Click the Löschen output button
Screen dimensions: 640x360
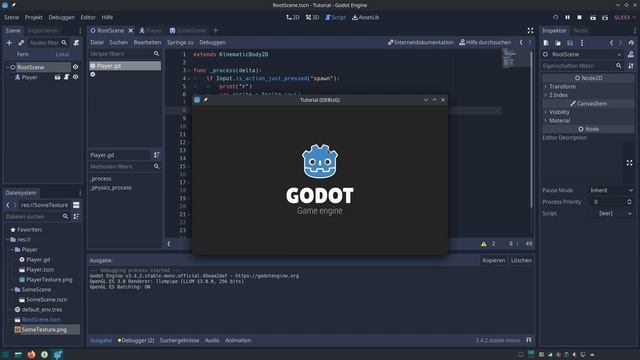[521, 260]
